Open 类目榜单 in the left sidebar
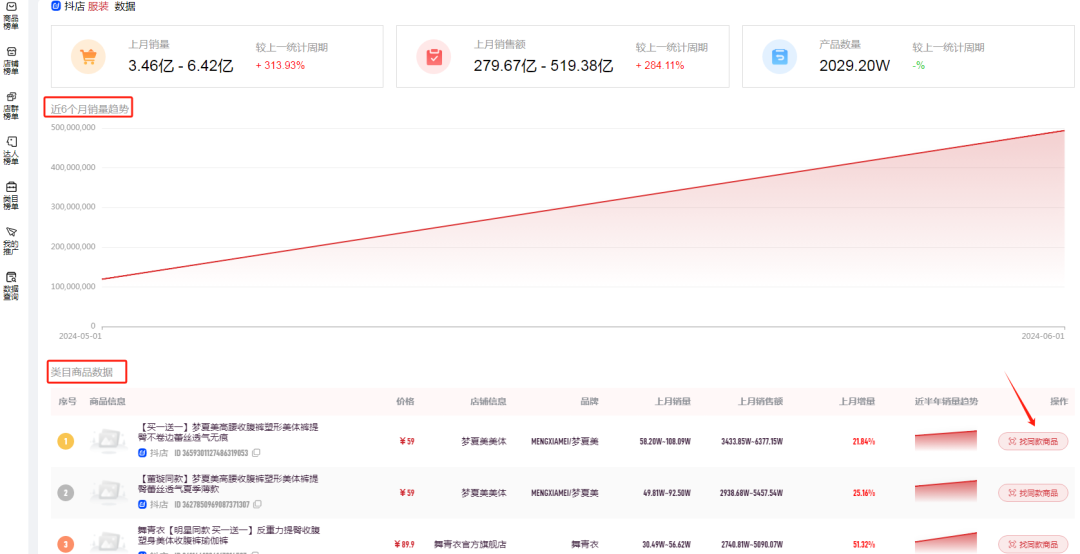 [11, 196]
